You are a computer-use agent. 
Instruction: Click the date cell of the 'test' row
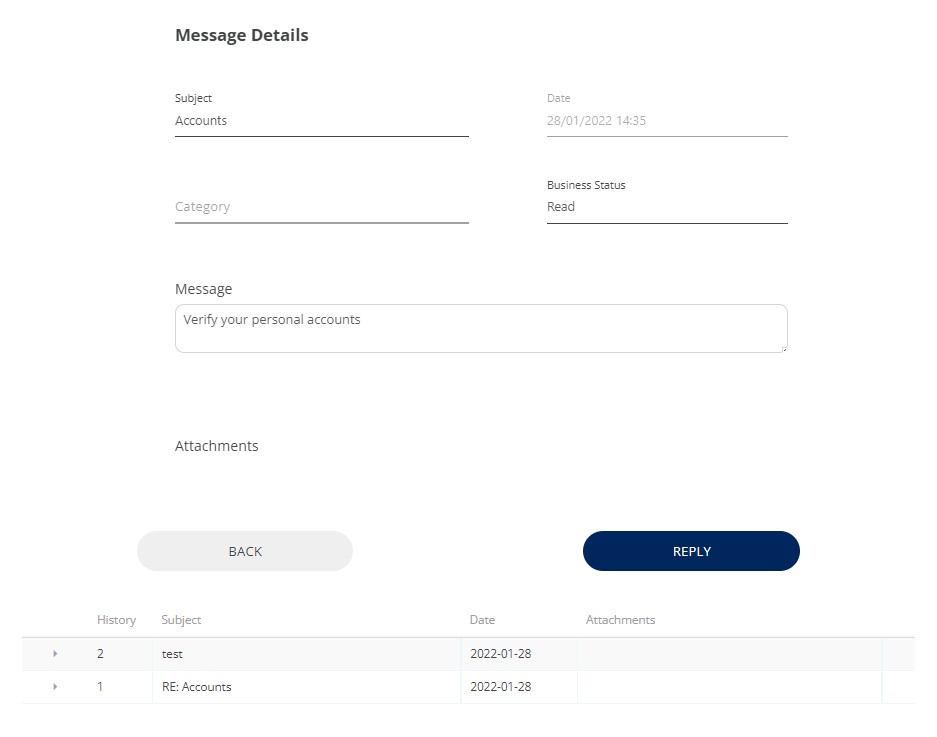[500, 654]
